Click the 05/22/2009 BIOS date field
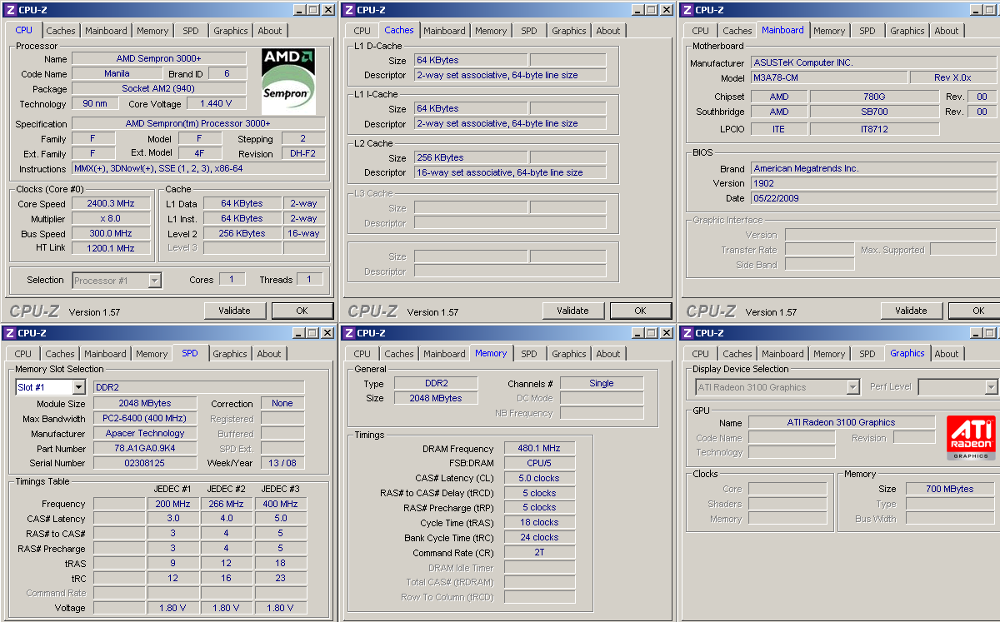Screen dimensions: 1000x622 coord(874,198)
